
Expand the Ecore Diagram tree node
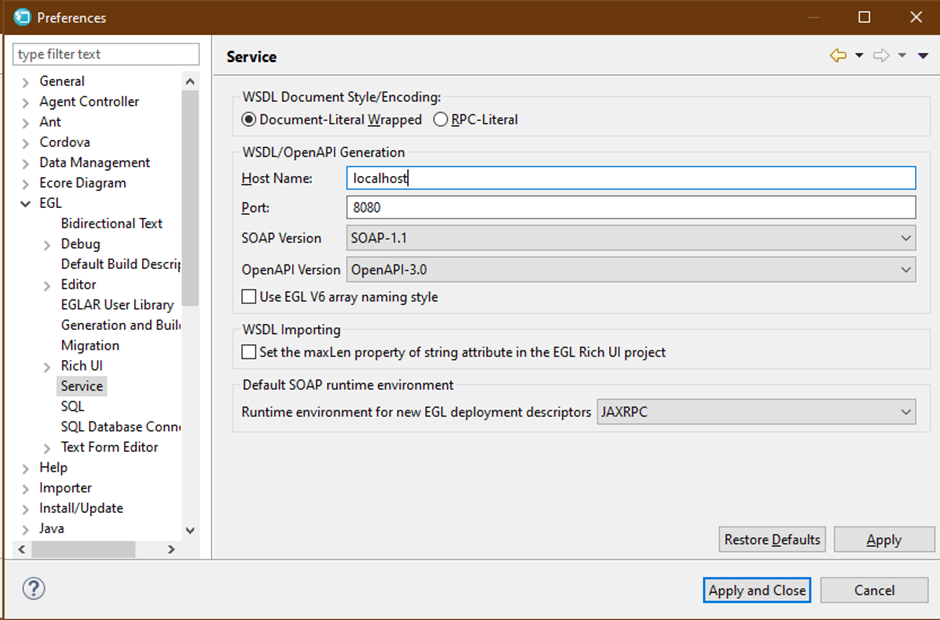click(x=25, y=184)
